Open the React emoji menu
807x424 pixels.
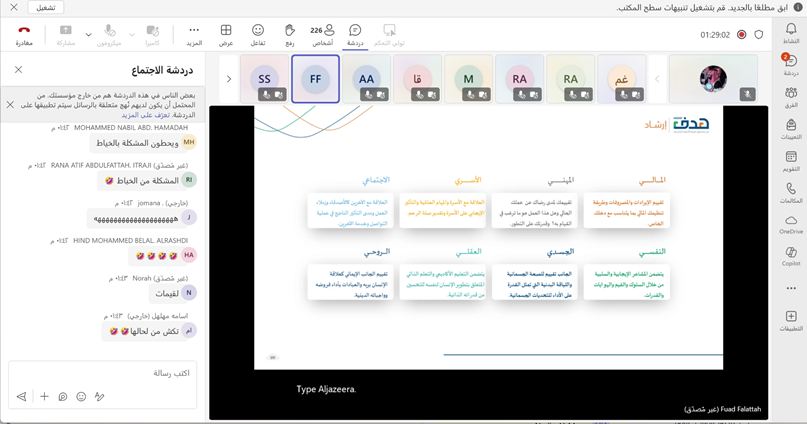pyautogui.click(x=258, y=35)
